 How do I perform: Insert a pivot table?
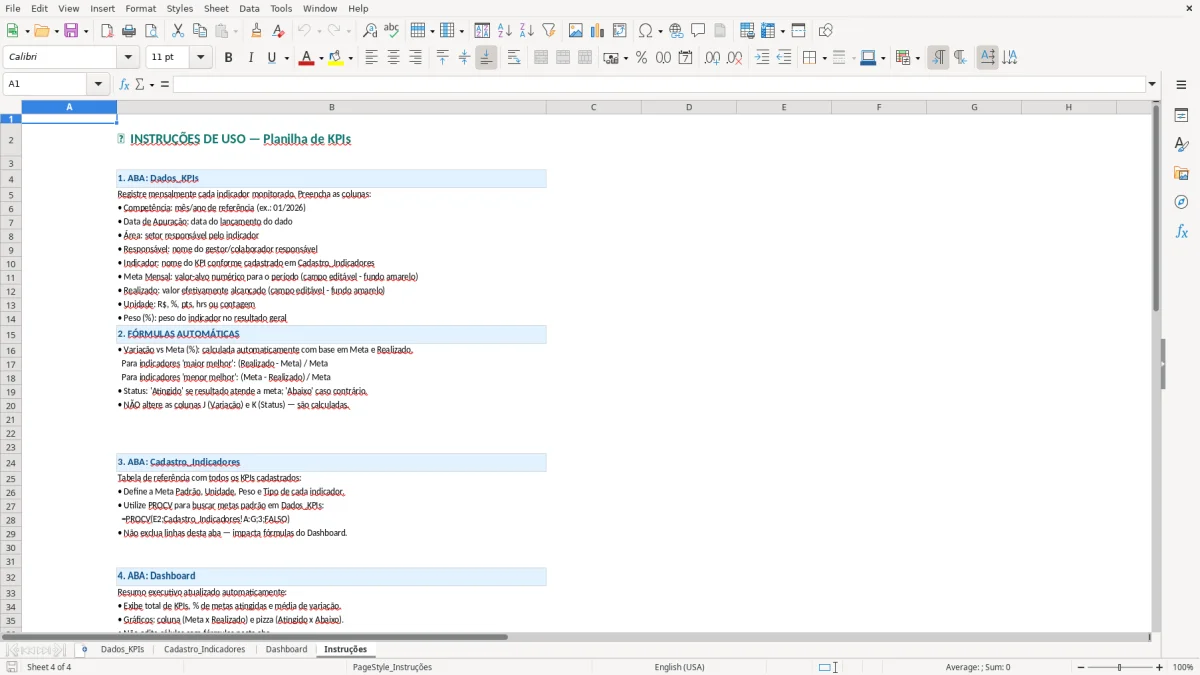tap(620, 31)
